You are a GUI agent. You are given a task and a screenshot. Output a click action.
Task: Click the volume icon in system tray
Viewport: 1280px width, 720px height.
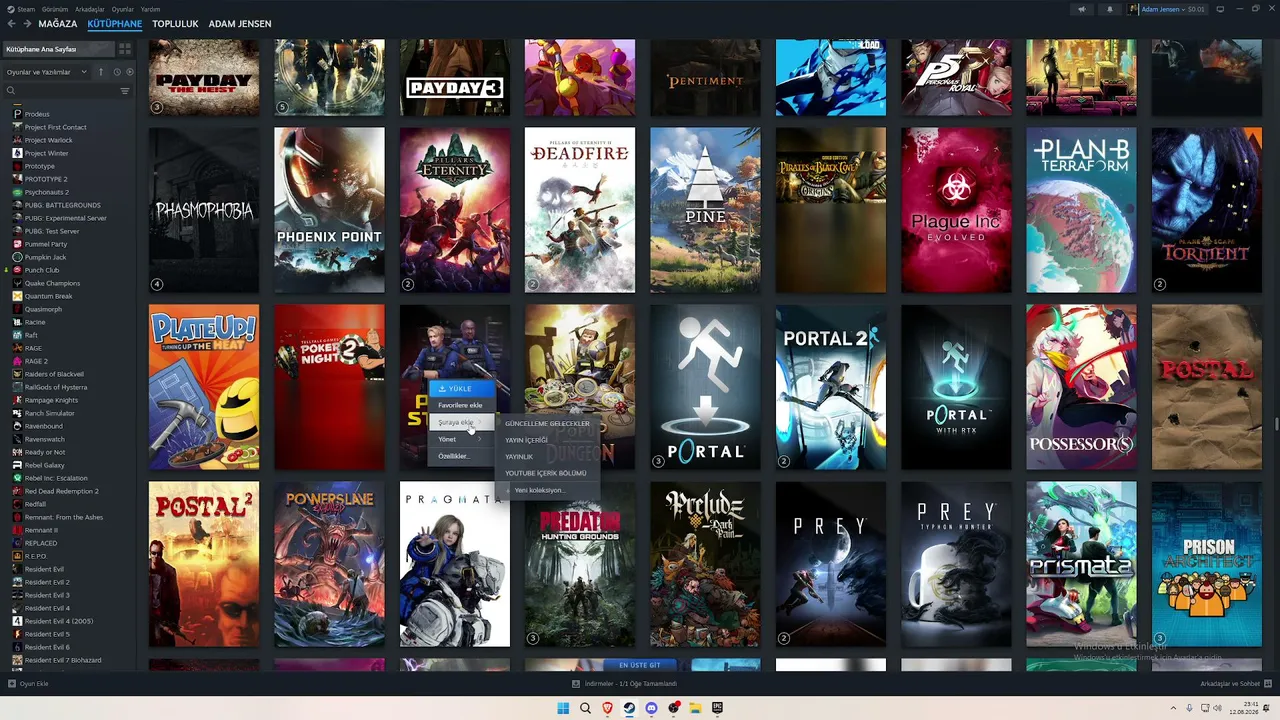tap(1217, 708)
